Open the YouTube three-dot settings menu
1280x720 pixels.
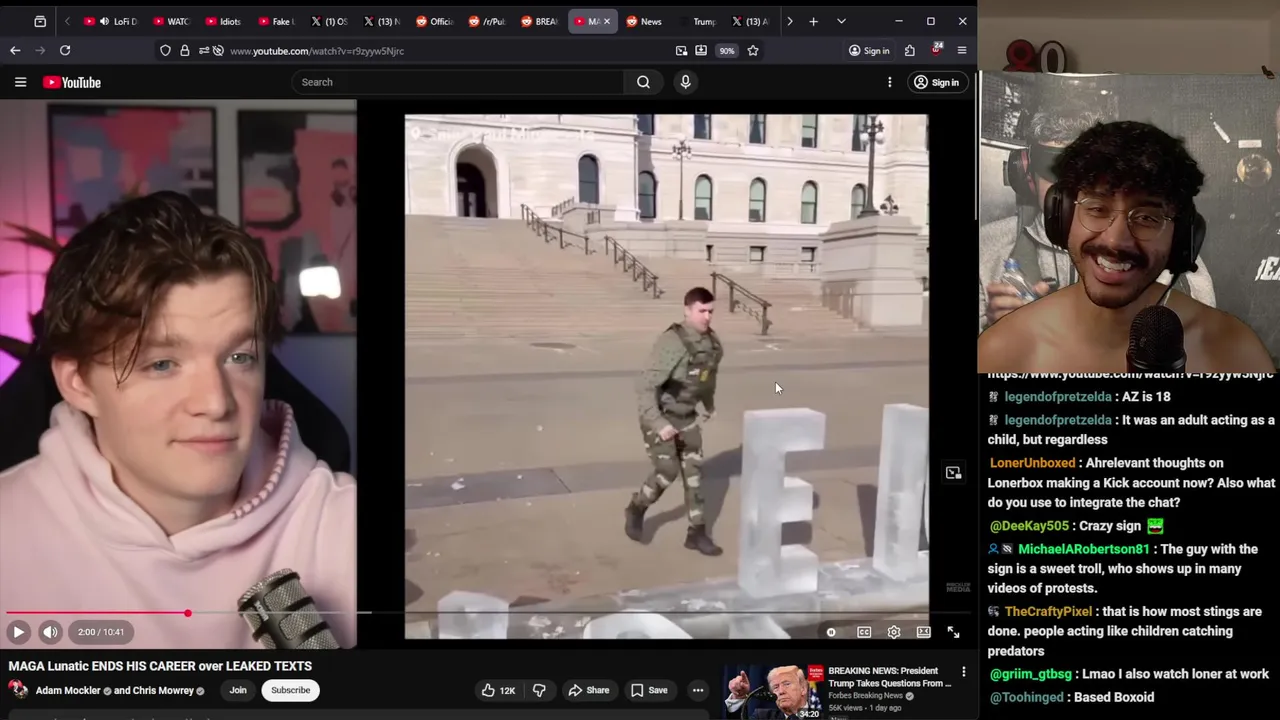(889, 82)
